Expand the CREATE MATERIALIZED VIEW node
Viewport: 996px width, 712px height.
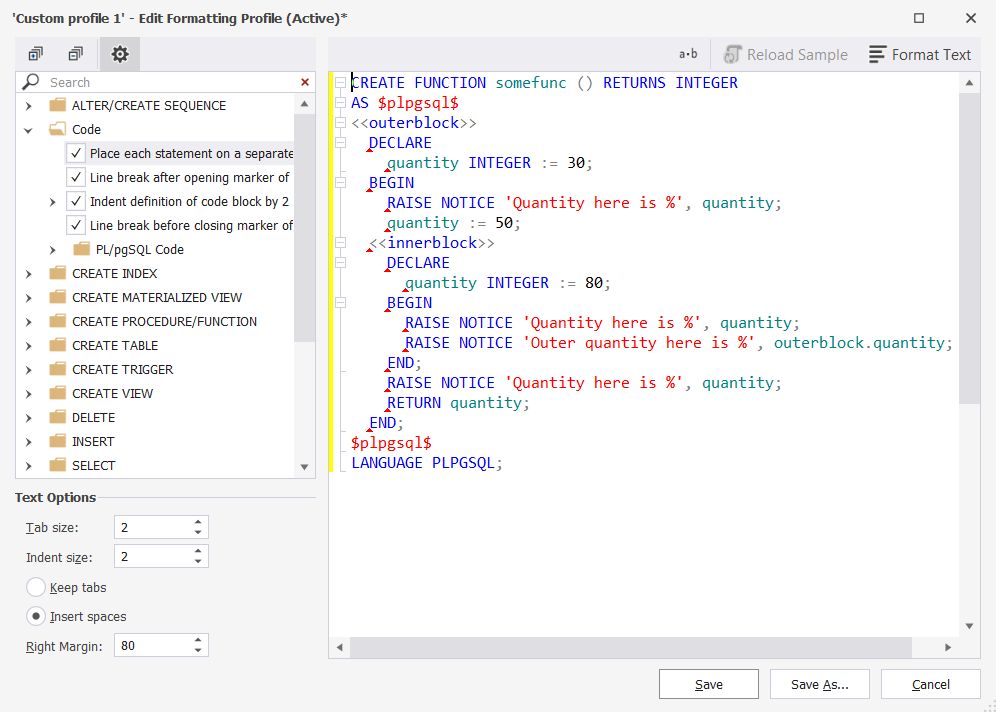pos(29,298)
